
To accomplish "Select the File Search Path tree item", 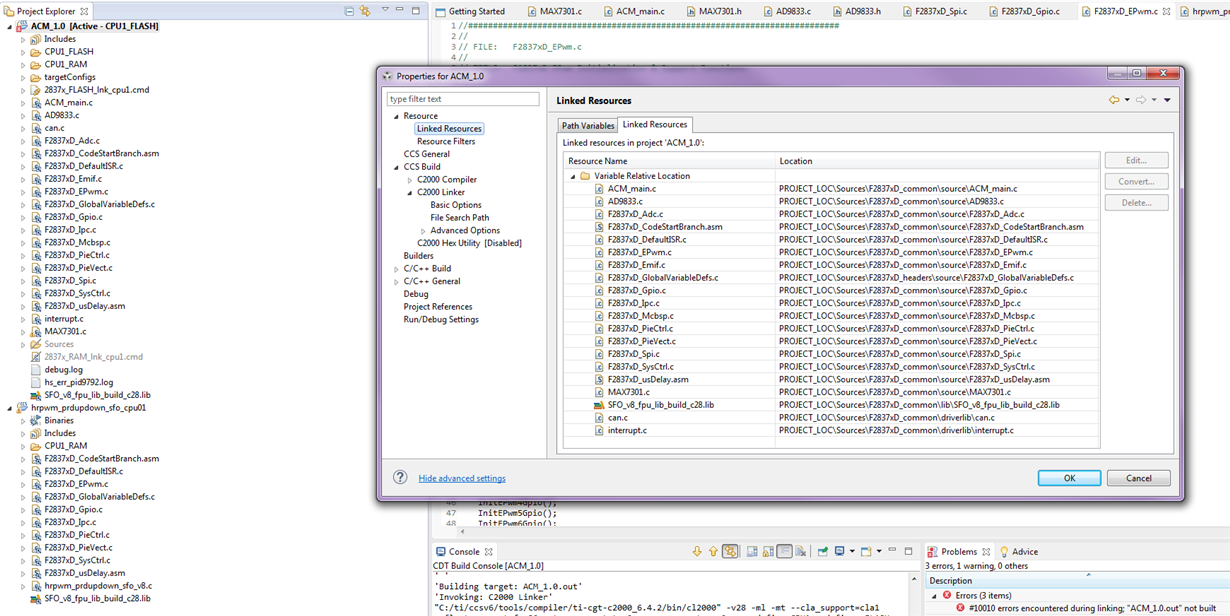I will [459, 218].
